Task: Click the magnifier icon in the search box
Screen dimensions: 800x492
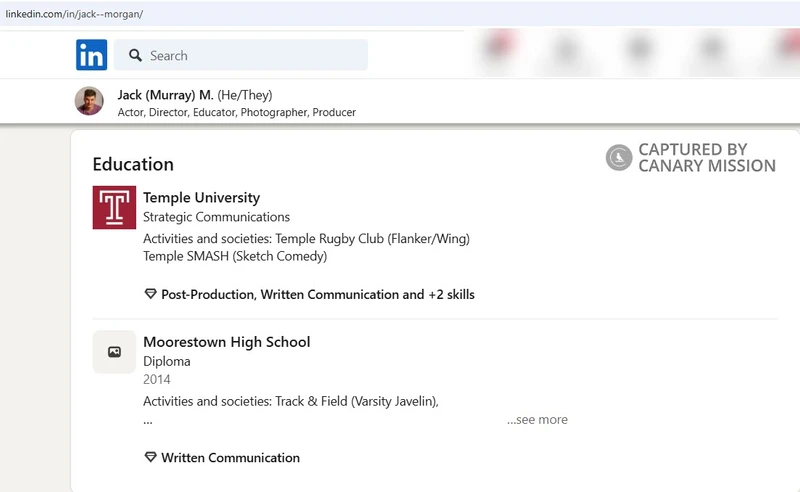Action: pyautogui.click(x=135, y=55)
